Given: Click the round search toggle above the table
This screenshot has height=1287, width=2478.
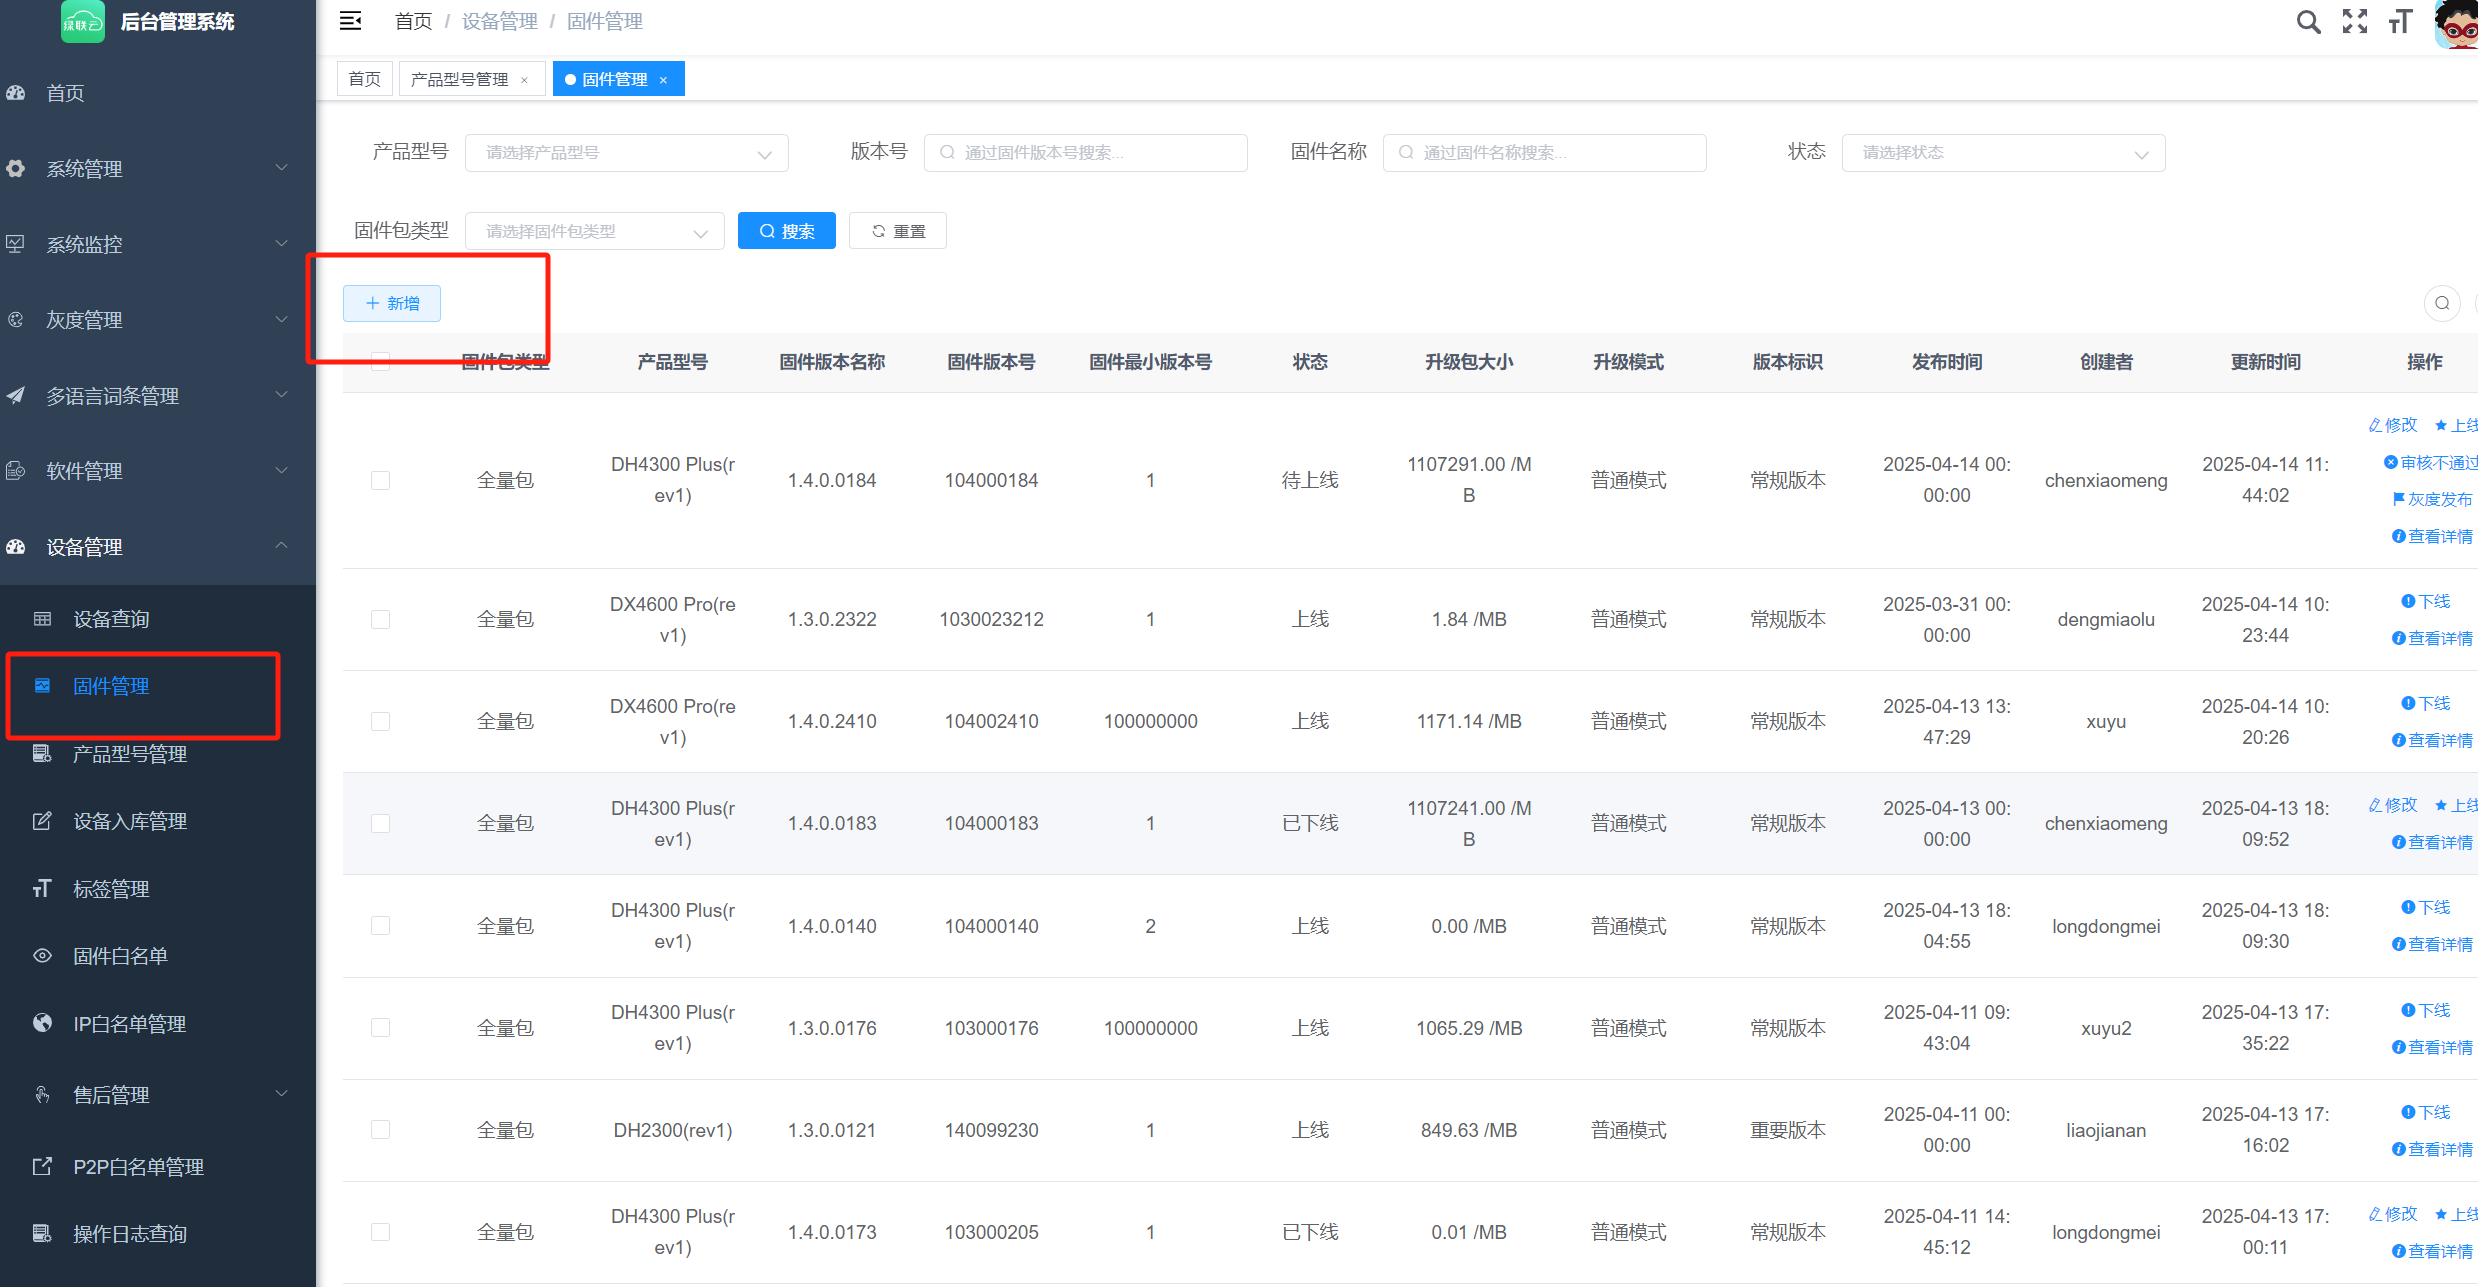Looking at the screenshot, I should click(x=2442, y=303).
